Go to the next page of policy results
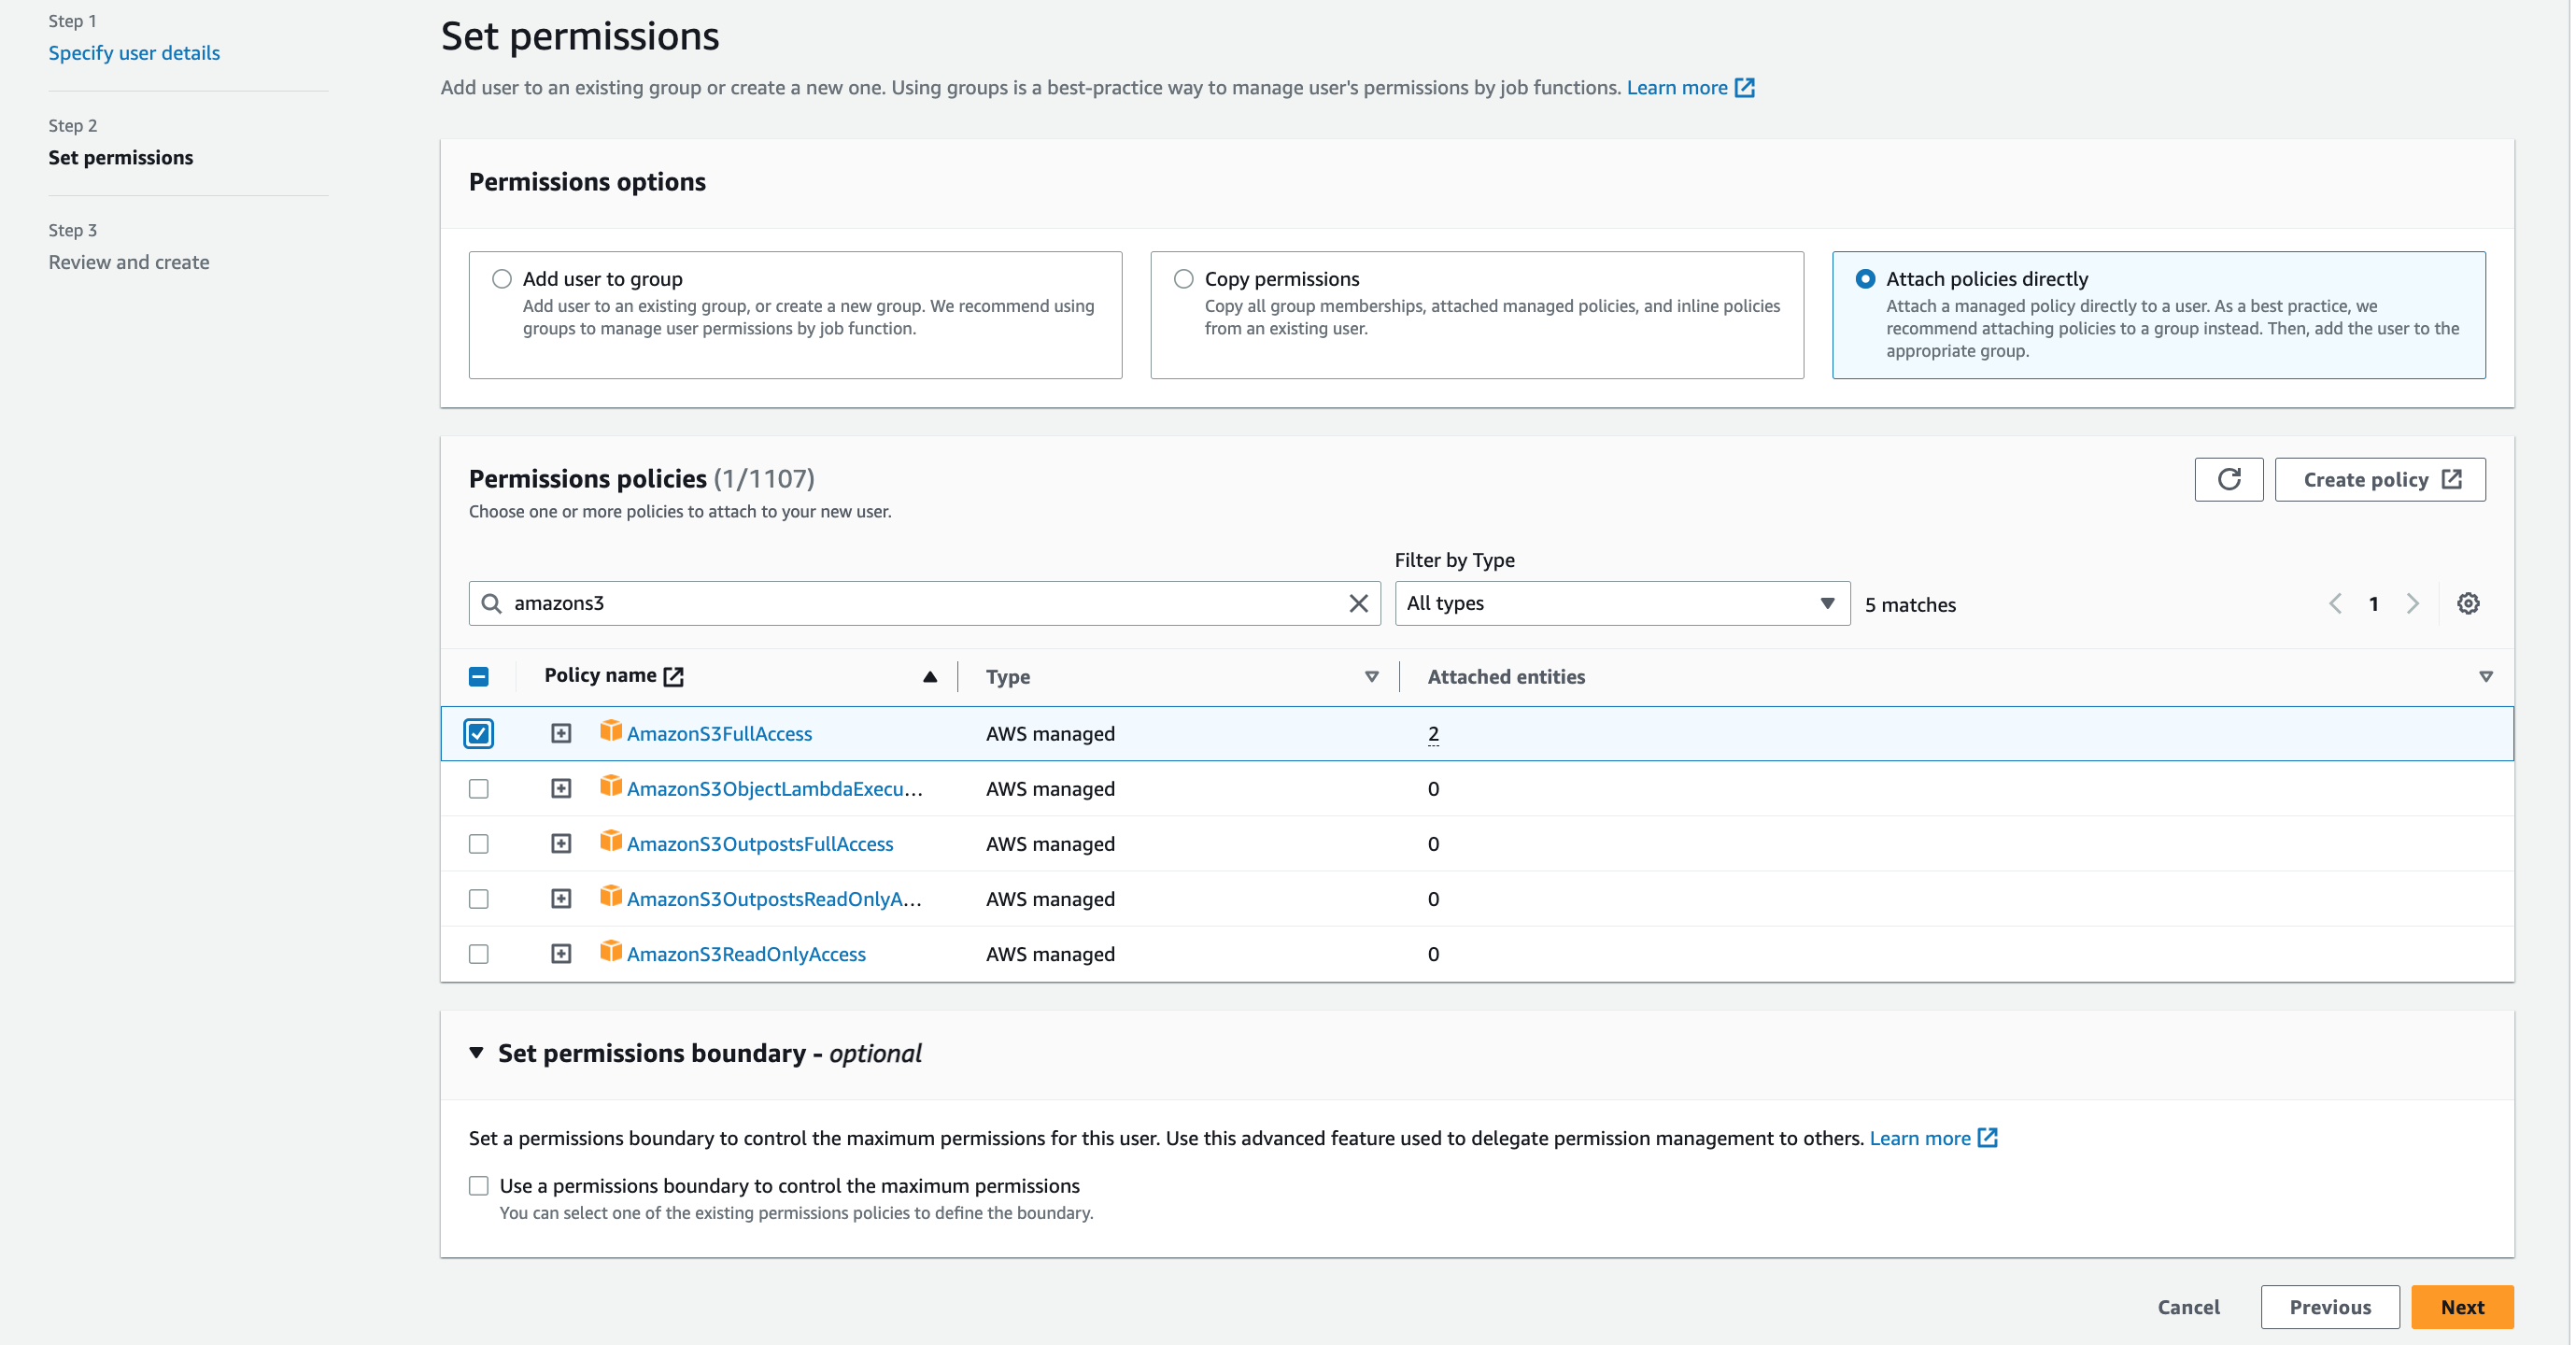This screenshot has width=2576, height=1345. [2412, 603]
